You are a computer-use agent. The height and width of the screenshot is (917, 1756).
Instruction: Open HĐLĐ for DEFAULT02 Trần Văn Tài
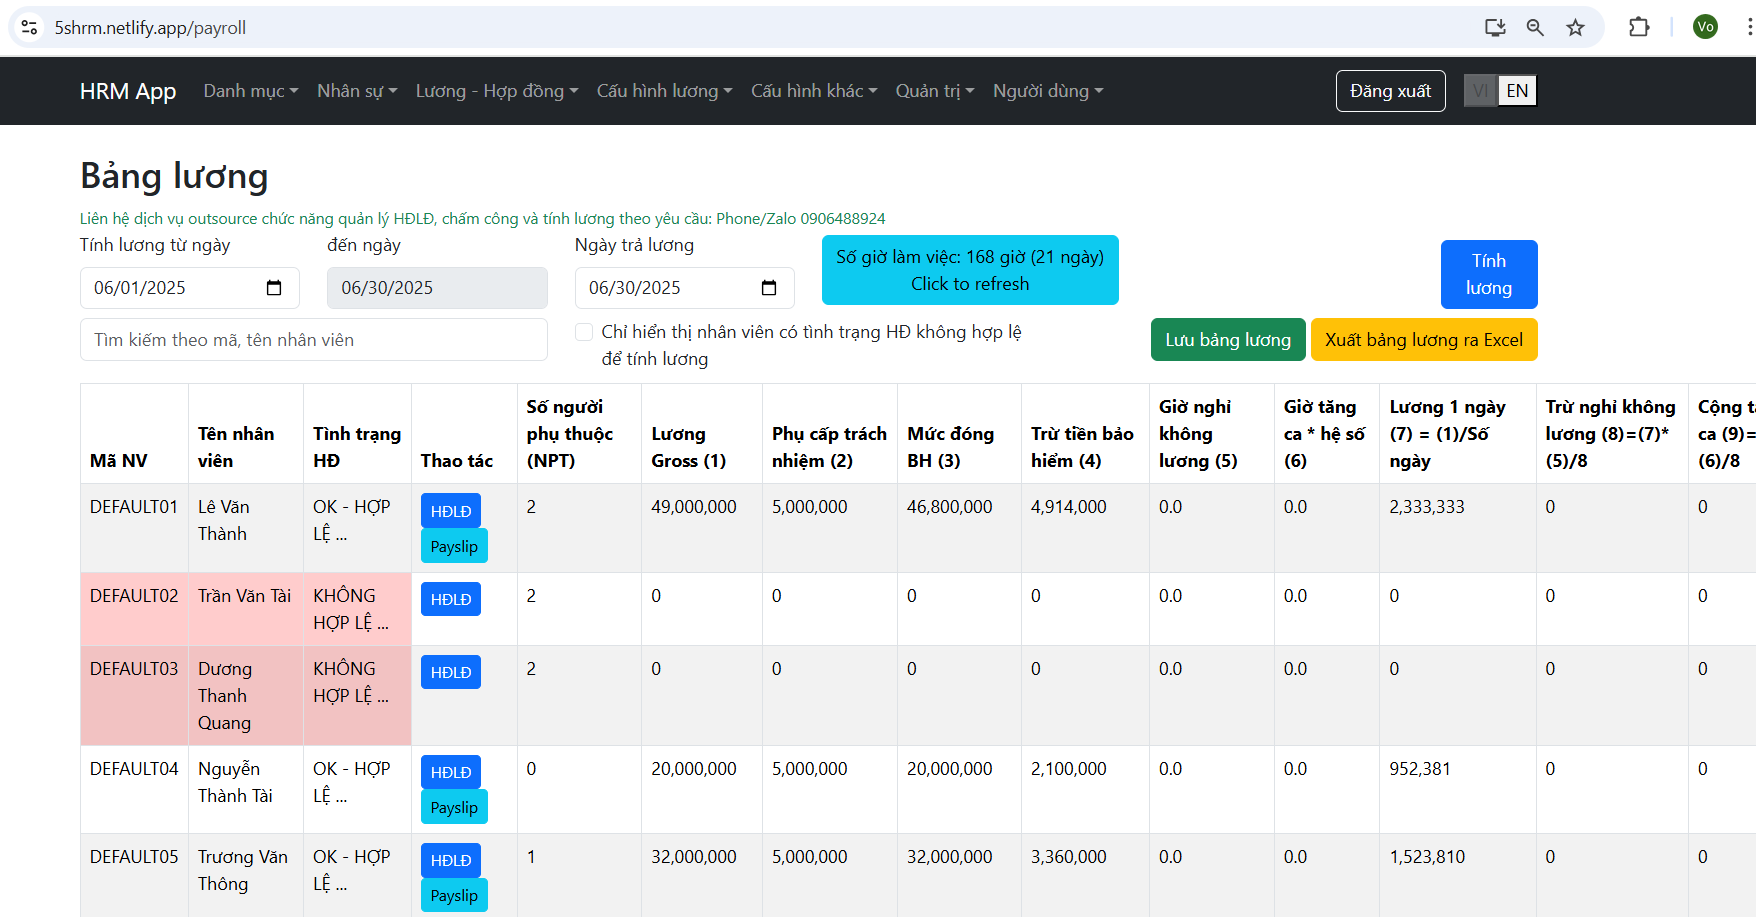tap(451, 599)
